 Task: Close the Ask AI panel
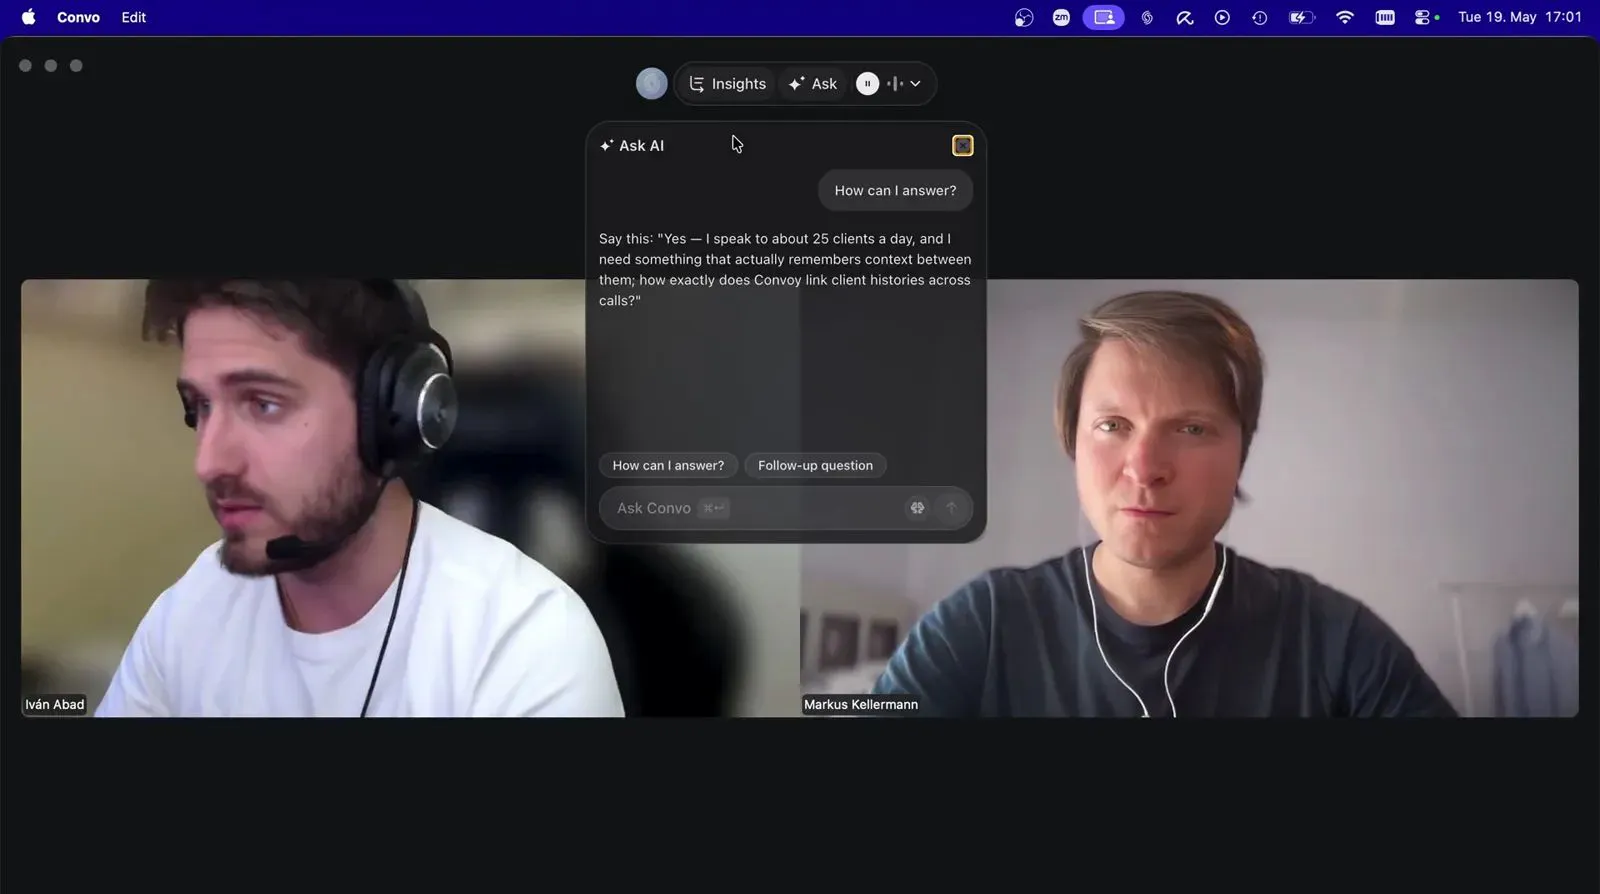[x=962, y=146]
